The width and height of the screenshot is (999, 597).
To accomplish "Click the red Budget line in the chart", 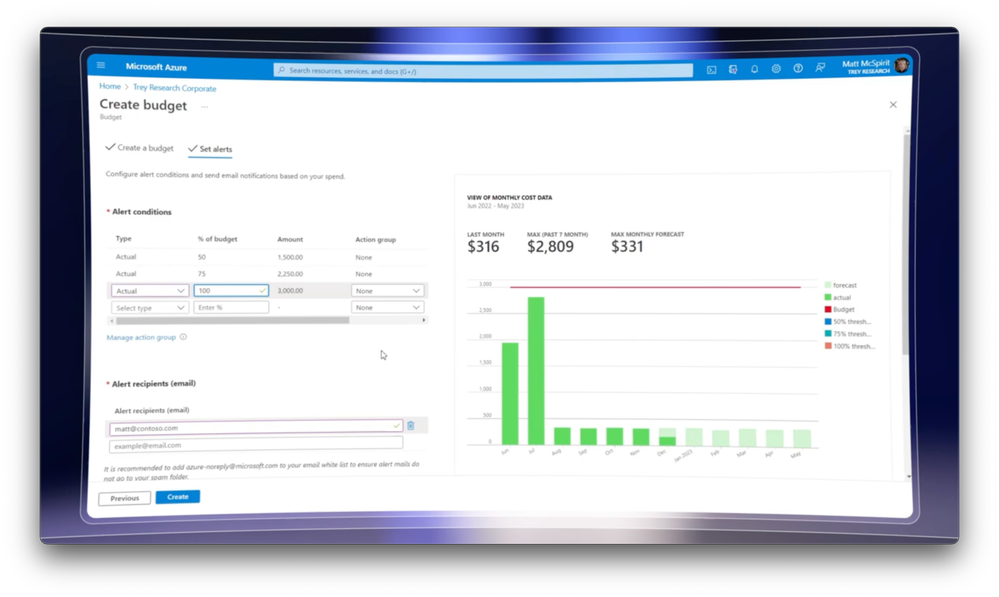I will pos(655,287).
